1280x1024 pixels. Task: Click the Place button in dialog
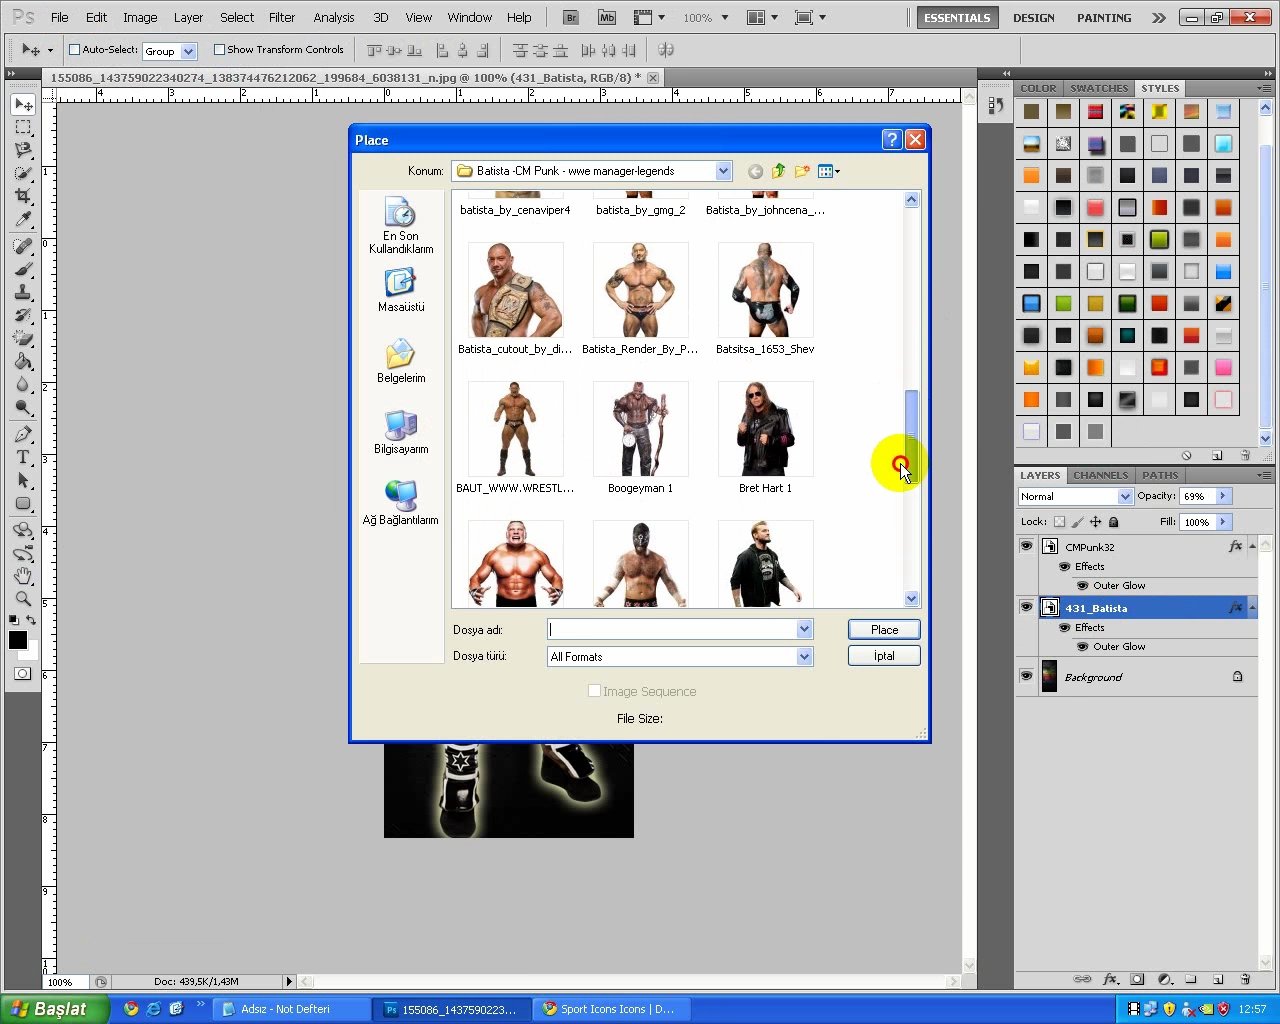[884, 629]
